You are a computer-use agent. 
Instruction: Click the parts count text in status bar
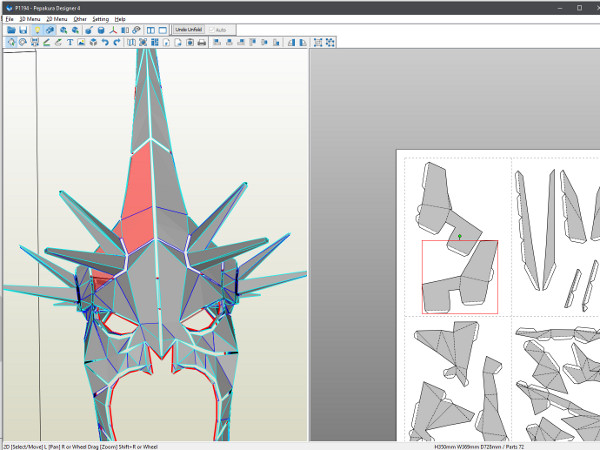(x=515, y=447)
